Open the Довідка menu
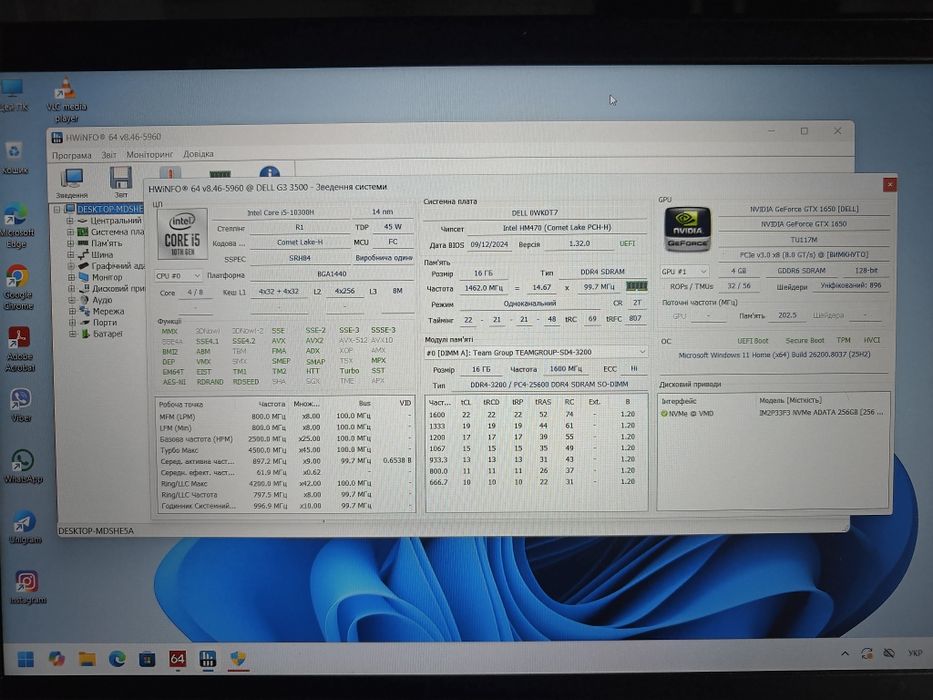Viewport: 933px width, 700px height. (198, 154)
